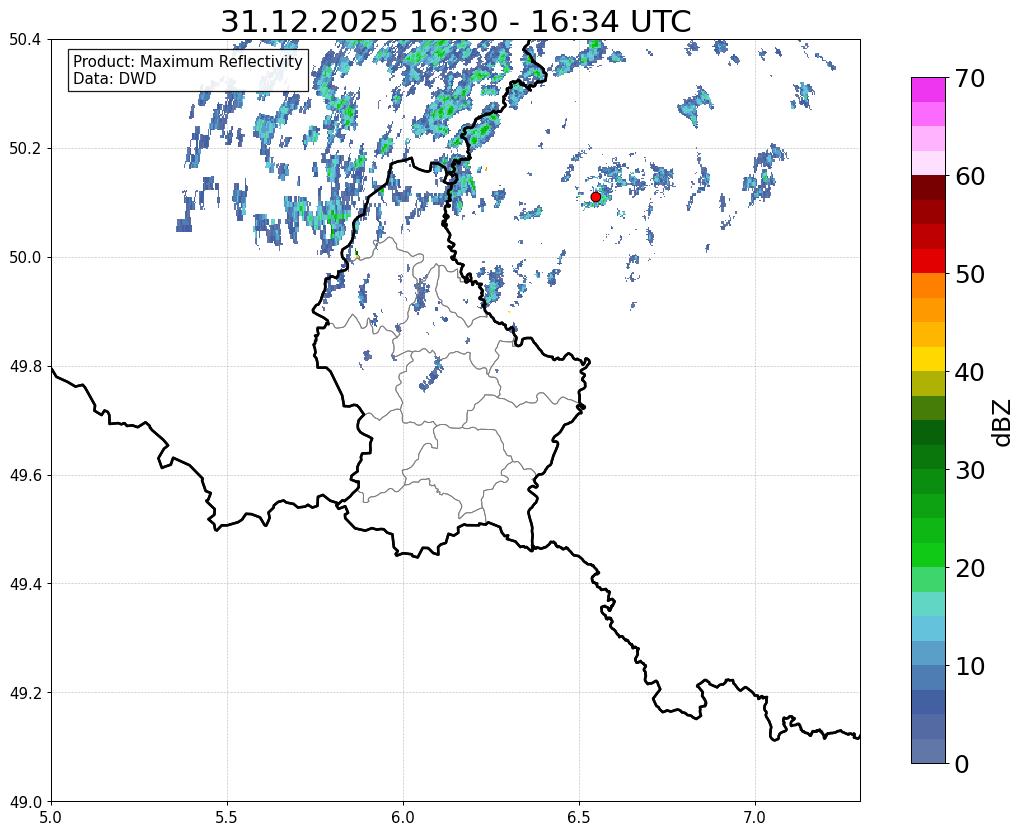1023x834 pixels.
Task: Click colorbar tick label 20
Action: [x=969, y=568]
